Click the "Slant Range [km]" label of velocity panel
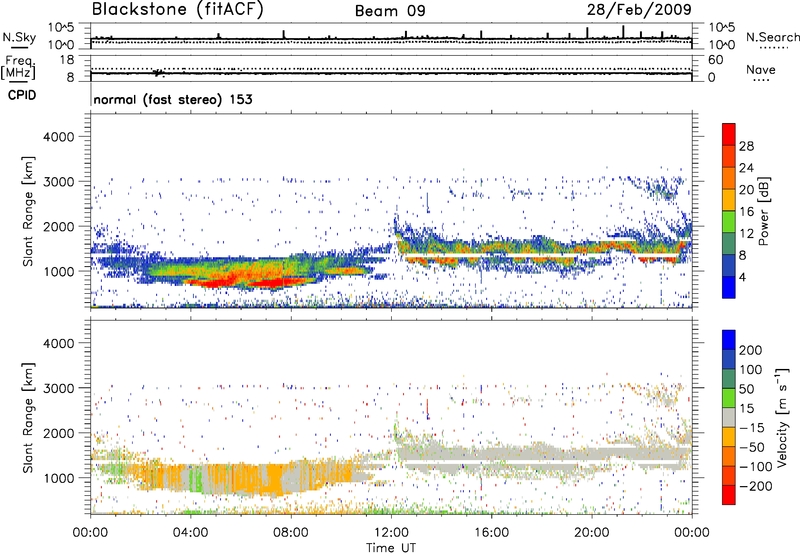800x554 pixels. [28, 417]
